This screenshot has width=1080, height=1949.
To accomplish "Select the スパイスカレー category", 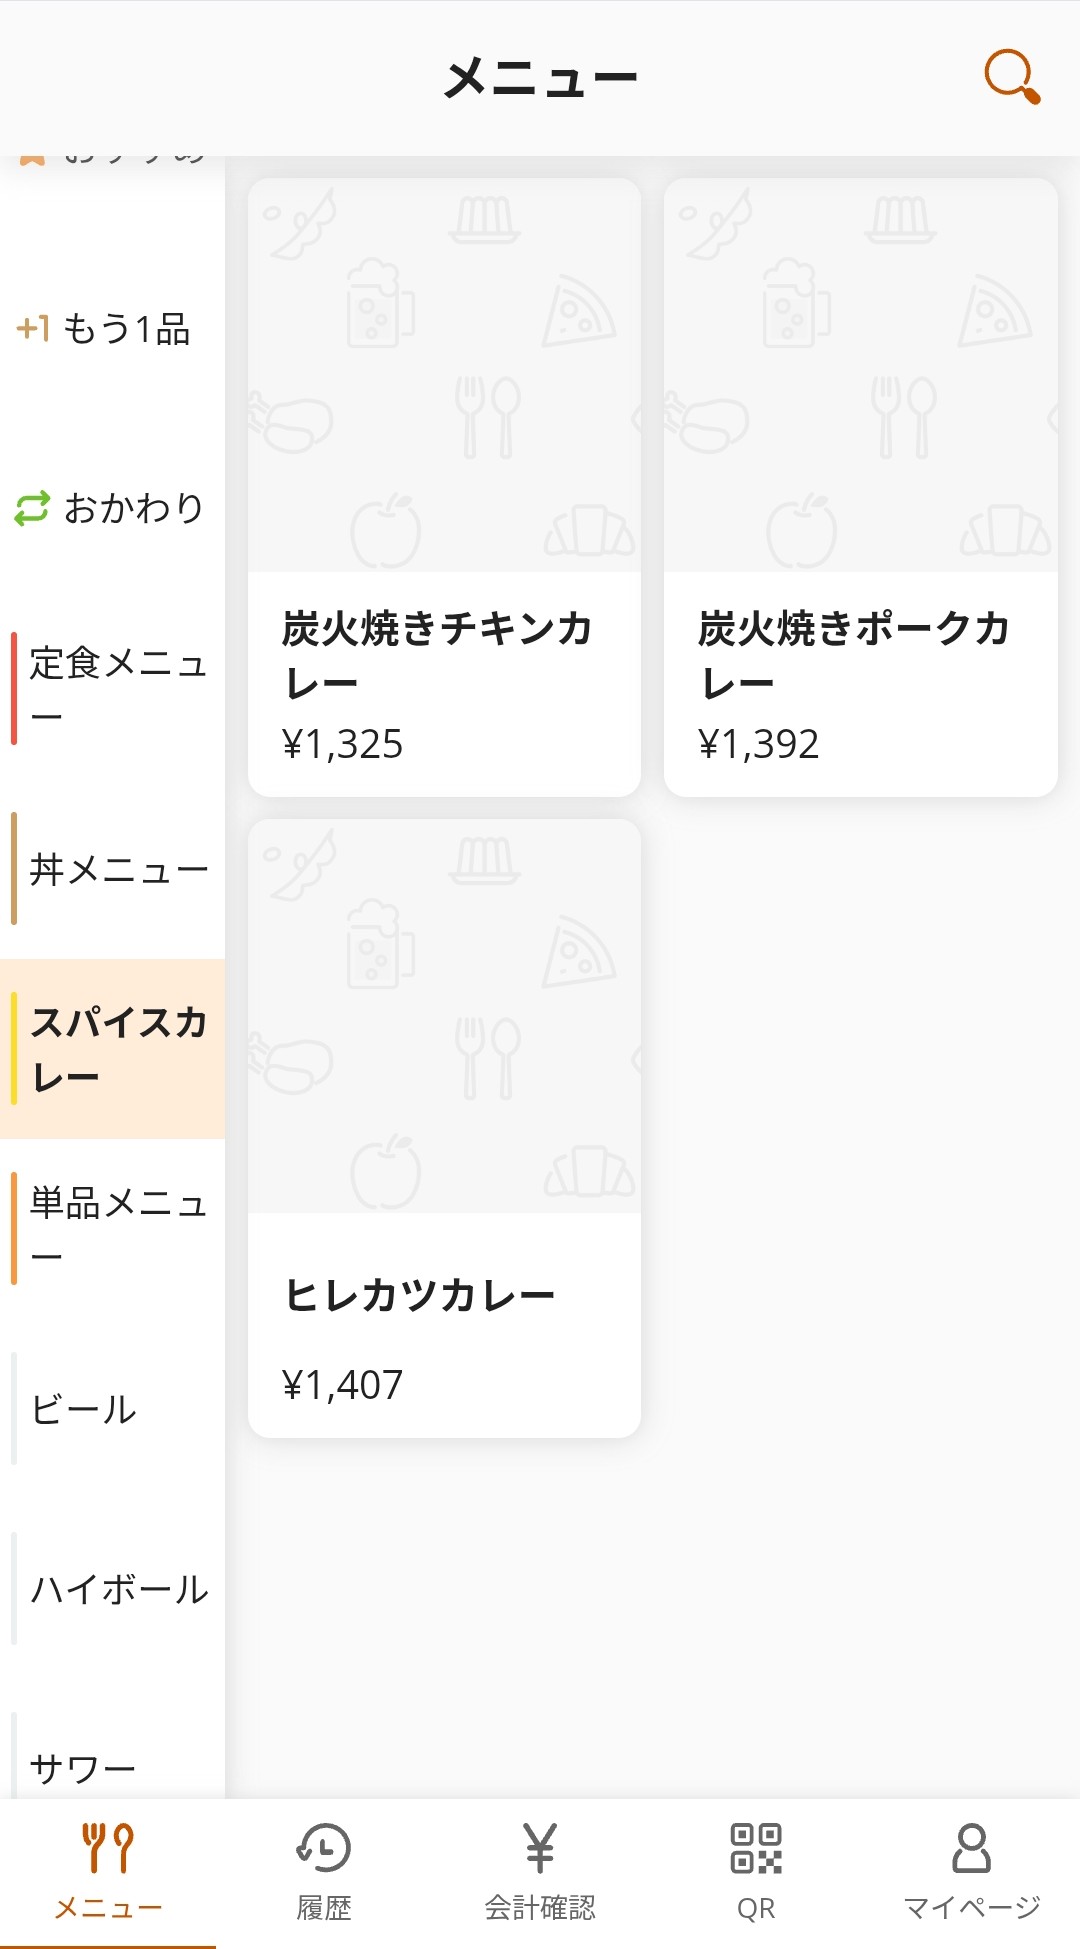I will point(117,1049).
